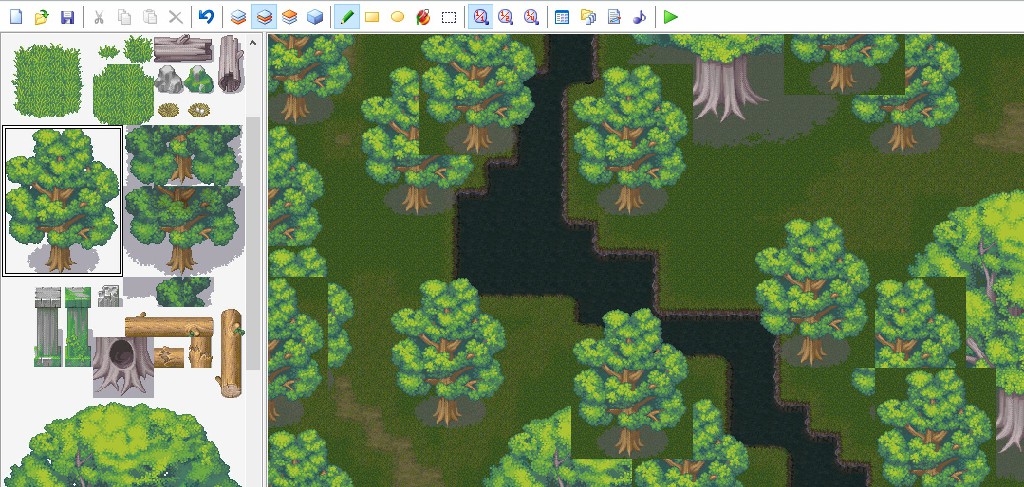Viewport: 1024px width, 487px height.
Task: Open a project with the folder icon
Action: 41,17
